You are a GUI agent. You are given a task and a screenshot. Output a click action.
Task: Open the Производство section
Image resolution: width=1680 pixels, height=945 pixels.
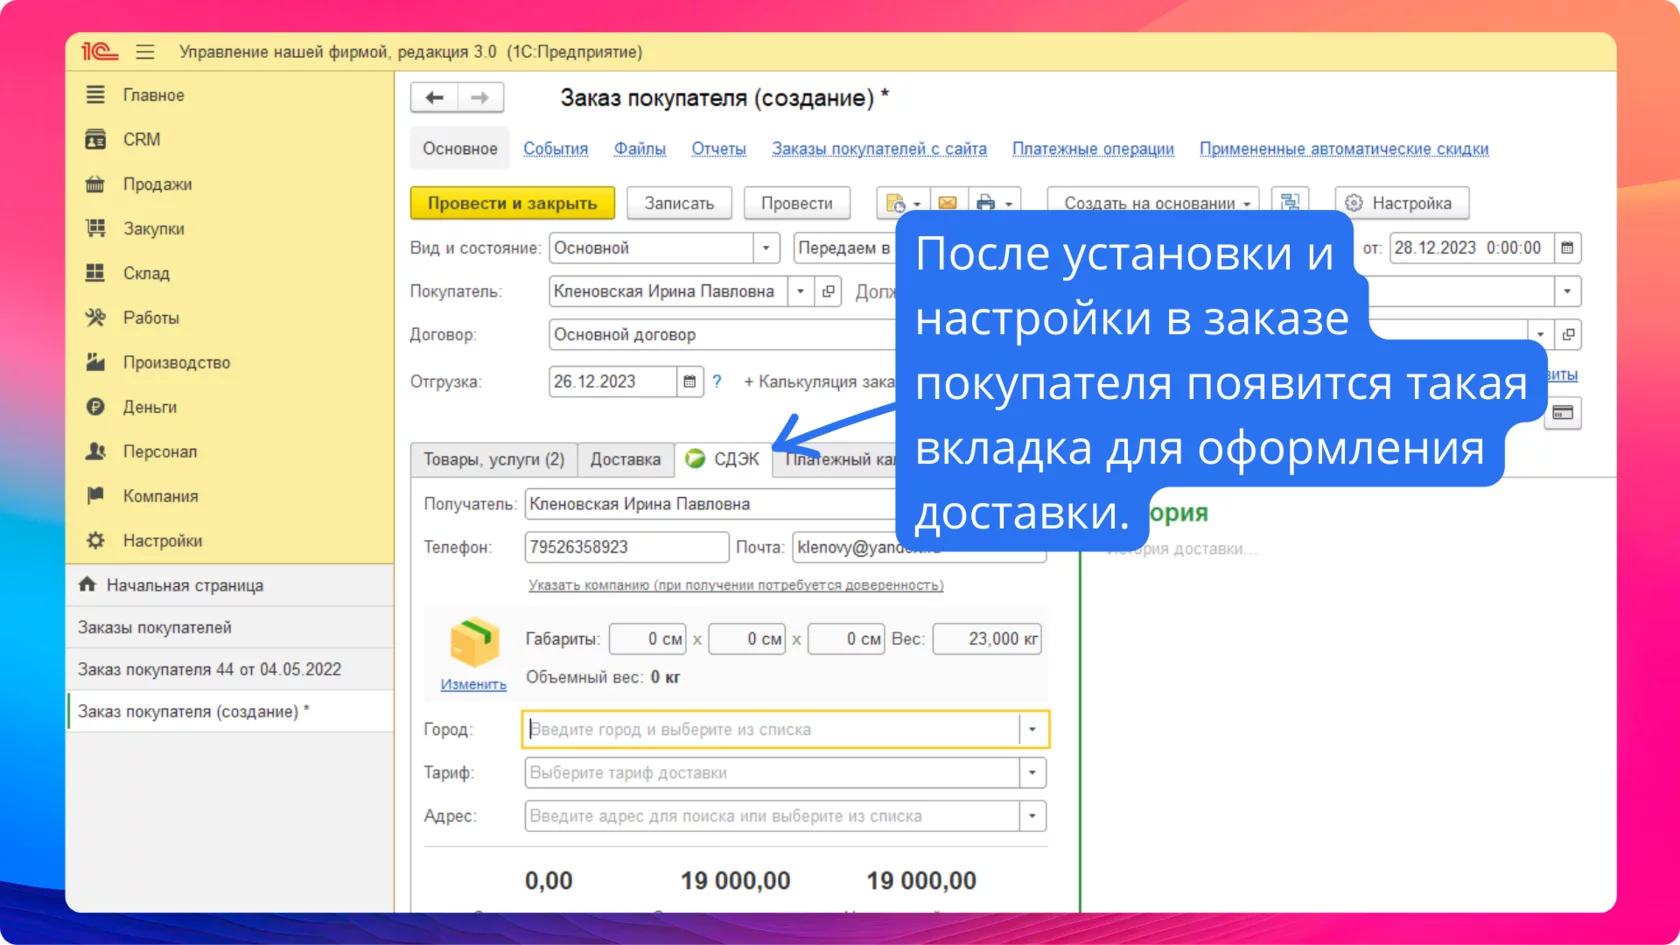(x=176, y=362)
